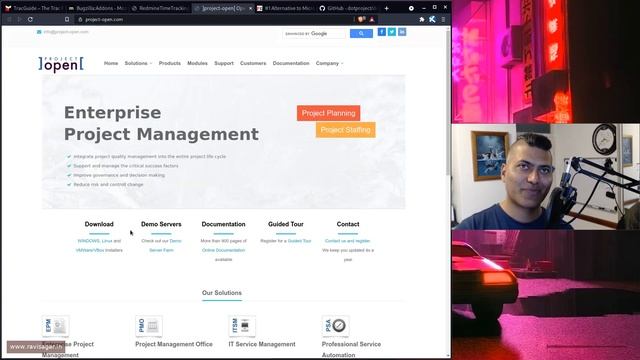Open the Documentation menu item
Image resolution: width=640 pixels, height=360 pixels.
point(291,63)
